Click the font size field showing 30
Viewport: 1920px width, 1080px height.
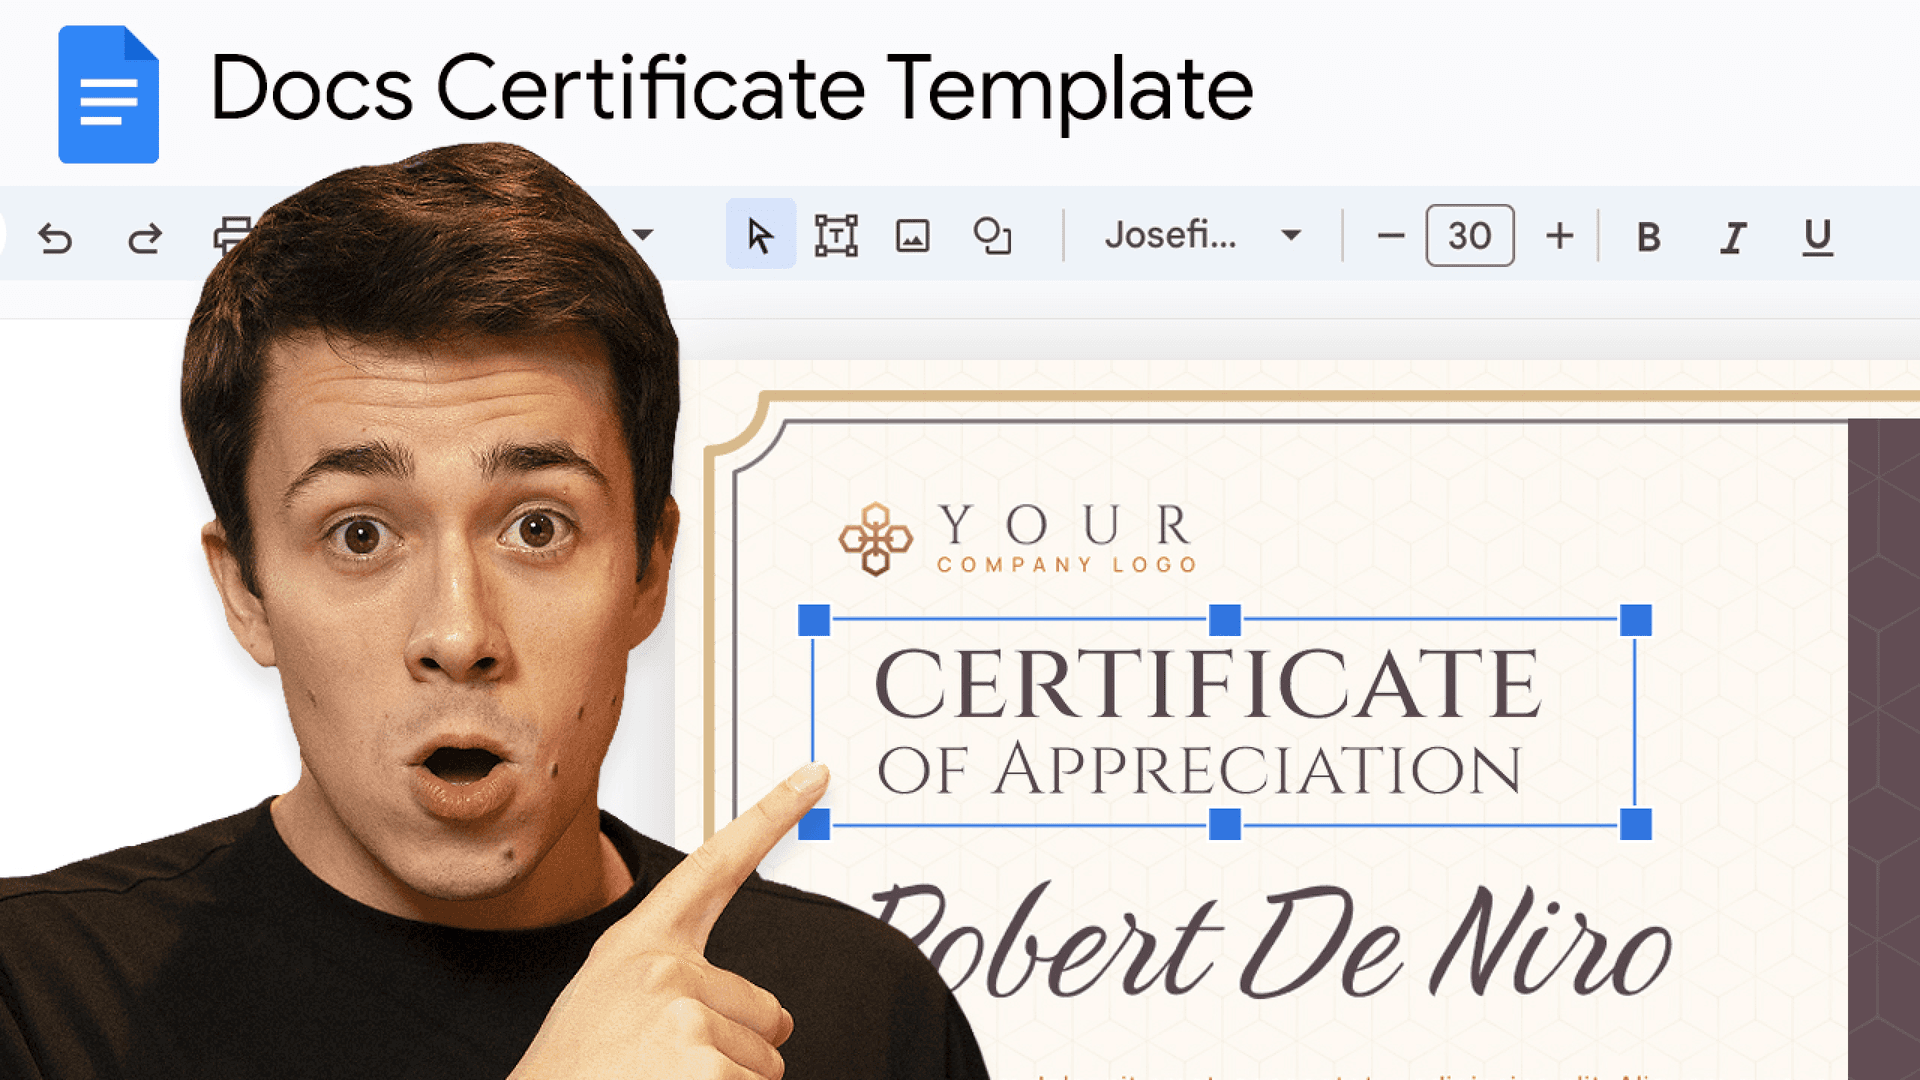[1470, 237]
